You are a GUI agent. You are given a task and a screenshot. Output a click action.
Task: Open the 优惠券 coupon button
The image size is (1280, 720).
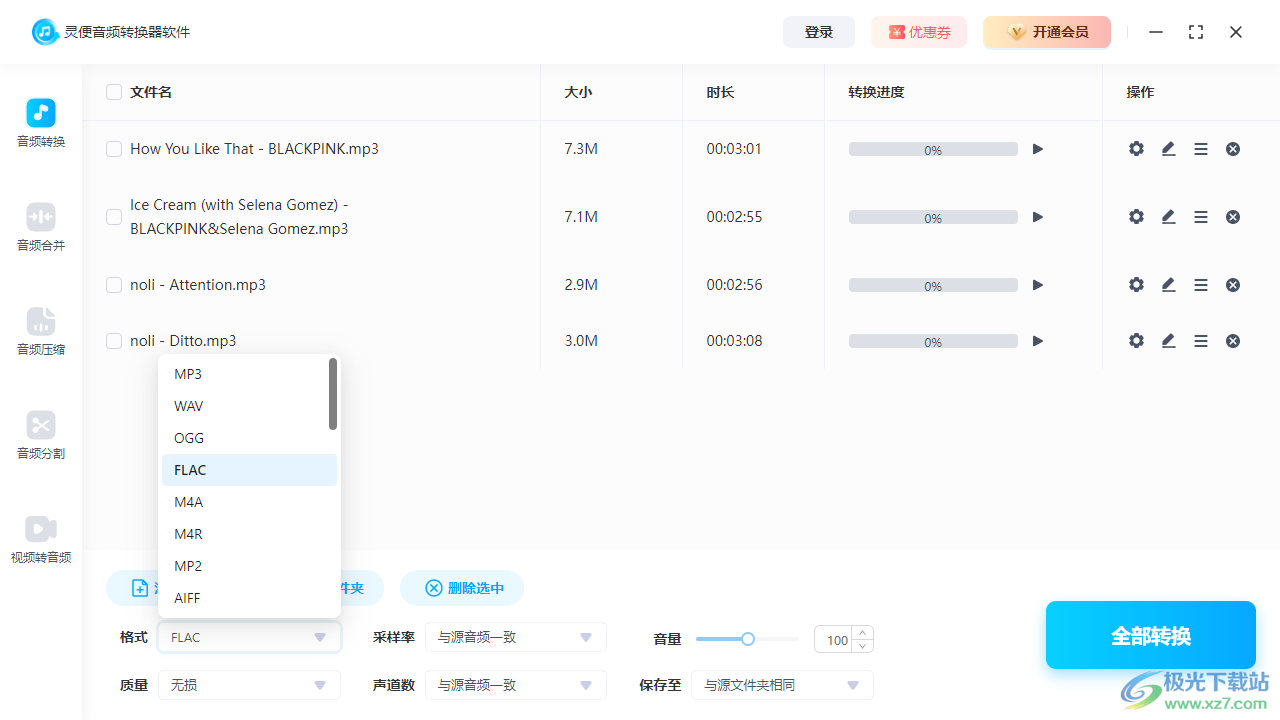pos(919,32)
